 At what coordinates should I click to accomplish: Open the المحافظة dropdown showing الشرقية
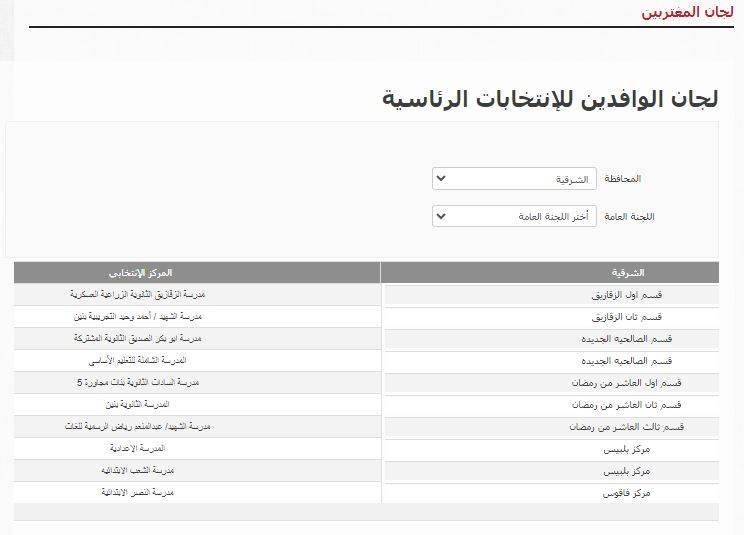pos(514,179)
